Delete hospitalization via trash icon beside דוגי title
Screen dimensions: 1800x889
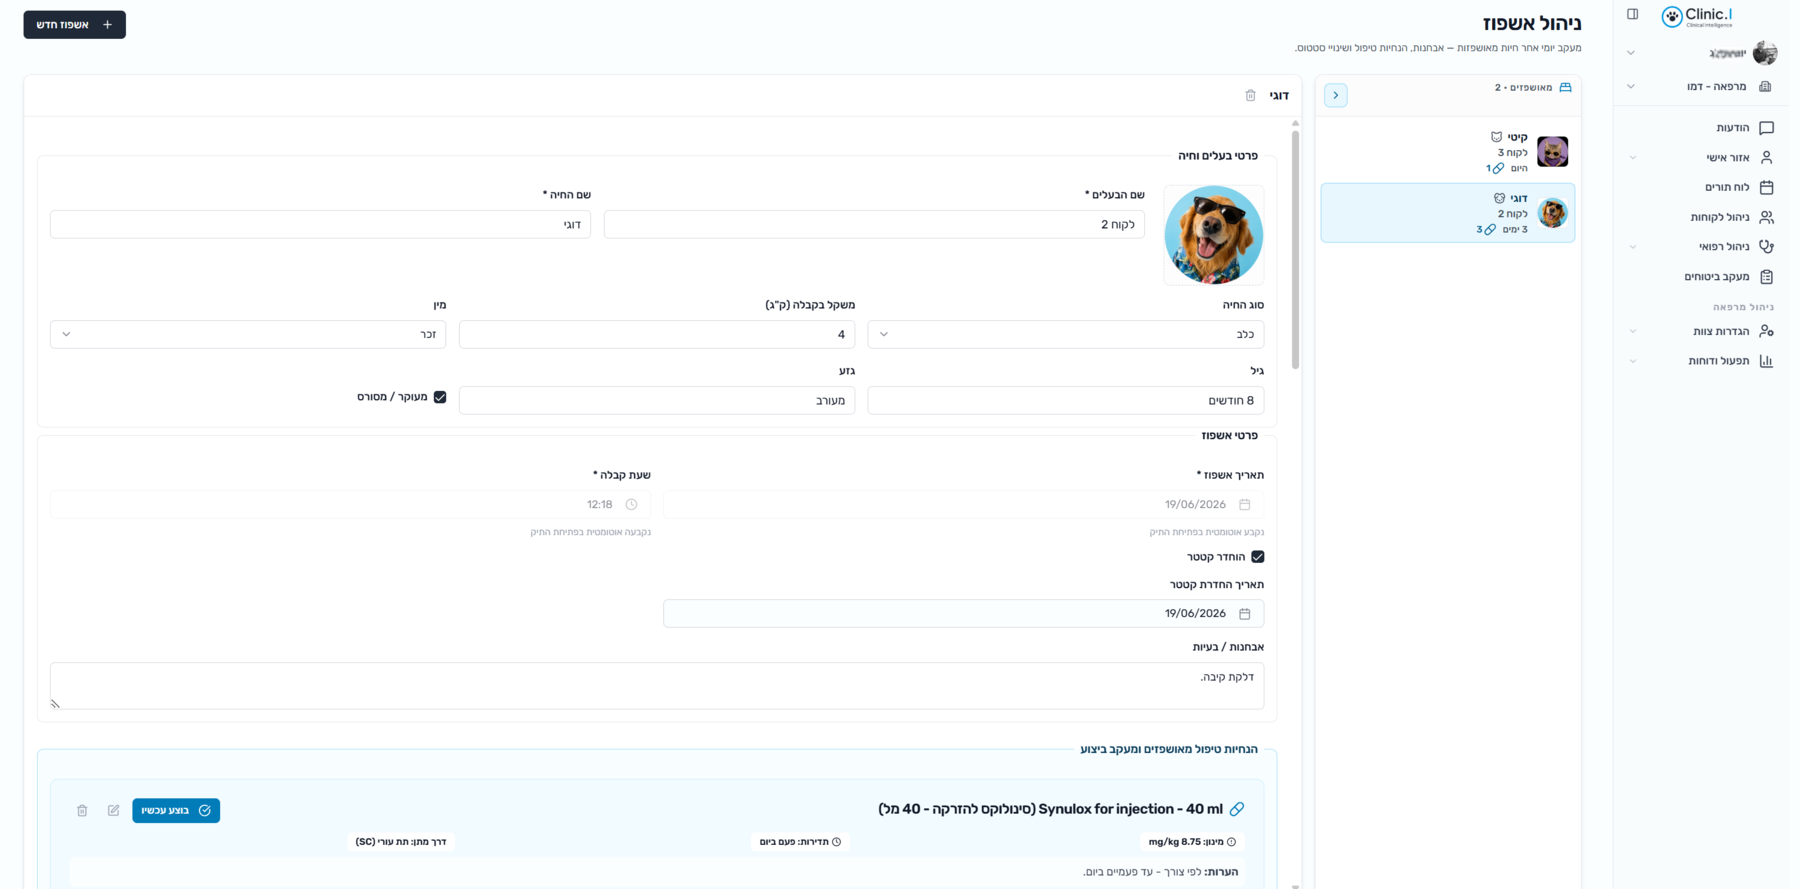1250,95
